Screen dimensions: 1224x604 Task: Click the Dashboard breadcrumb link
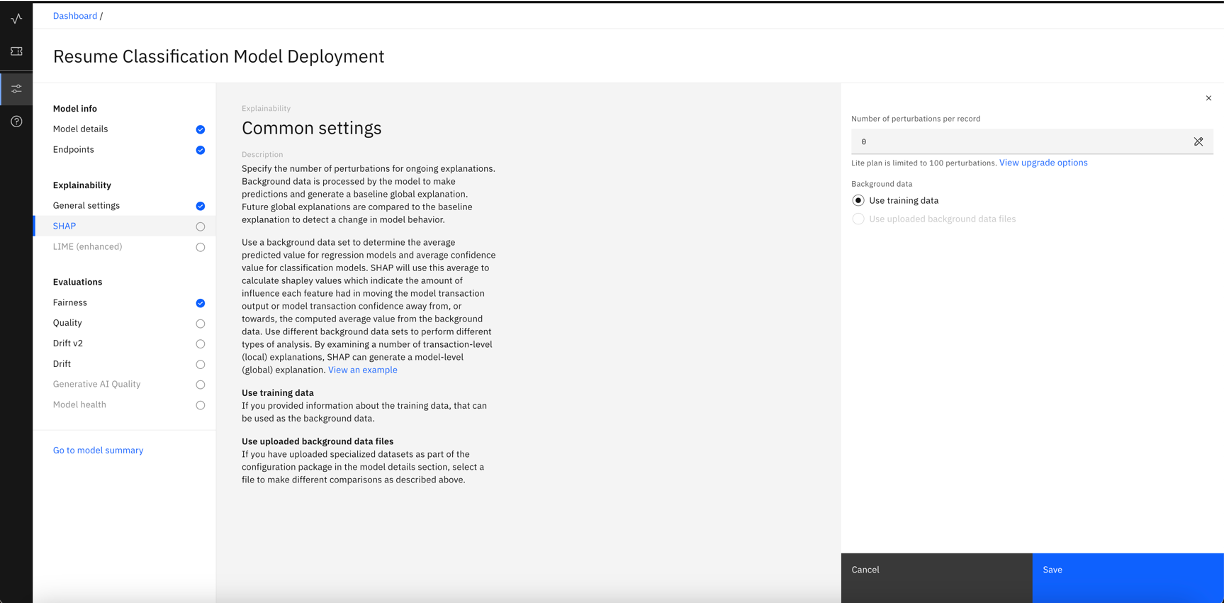(x=75, y=16)
